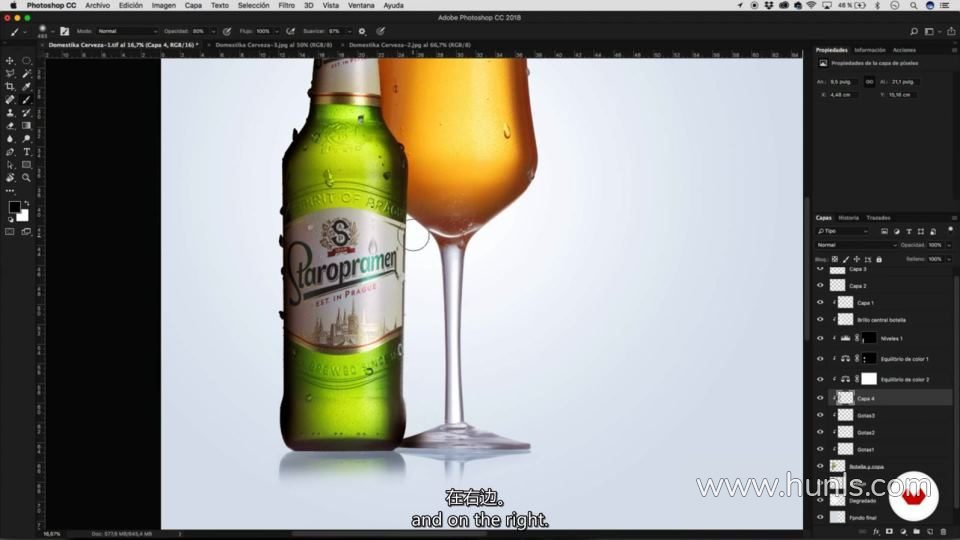Select the Healing Brush tool

click(10, 99)
